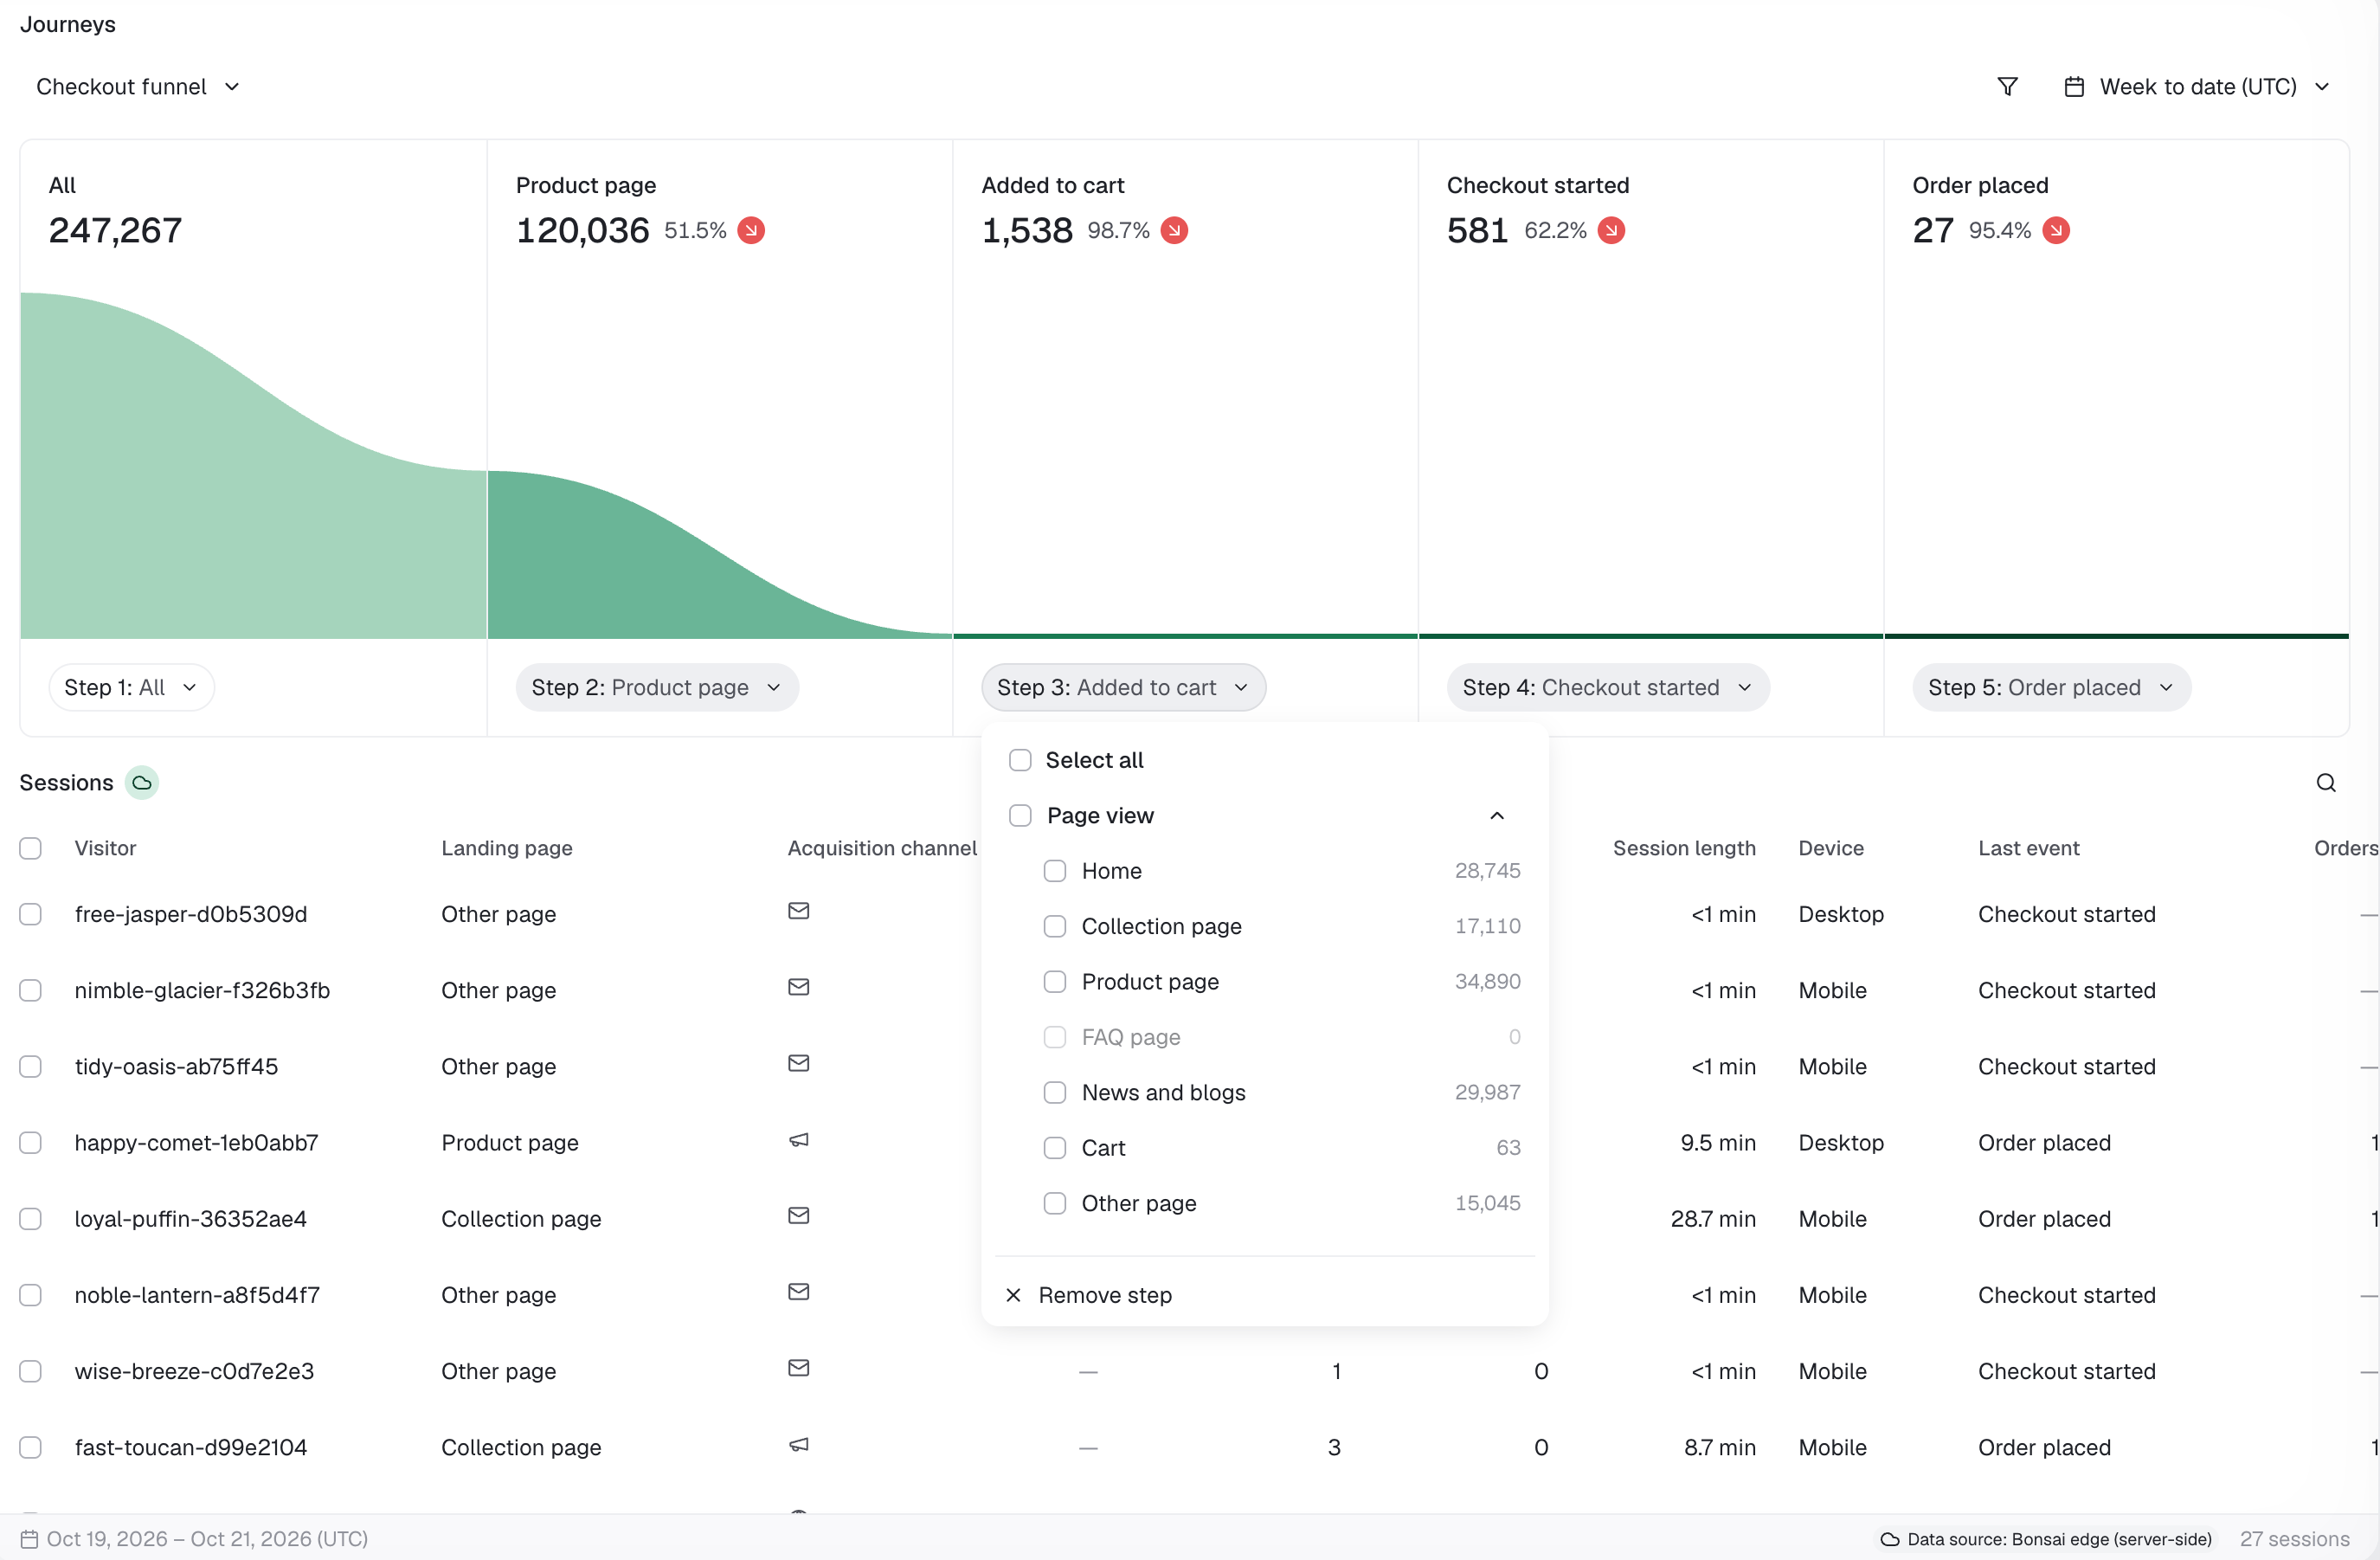Viewport: 2380px width, 1560px height.
Task: Click the email channel icon for free-jasper-d0b5309d
Action: coord(798,911)
